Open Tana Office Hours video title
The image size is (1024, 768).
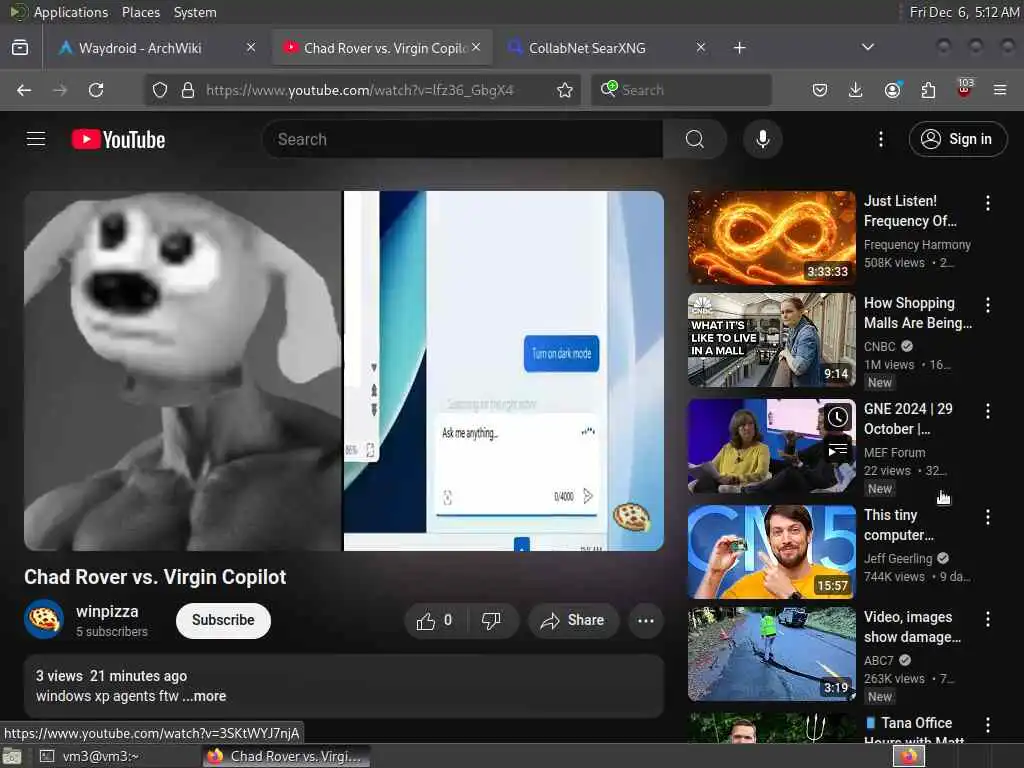[x=916, y=732]
